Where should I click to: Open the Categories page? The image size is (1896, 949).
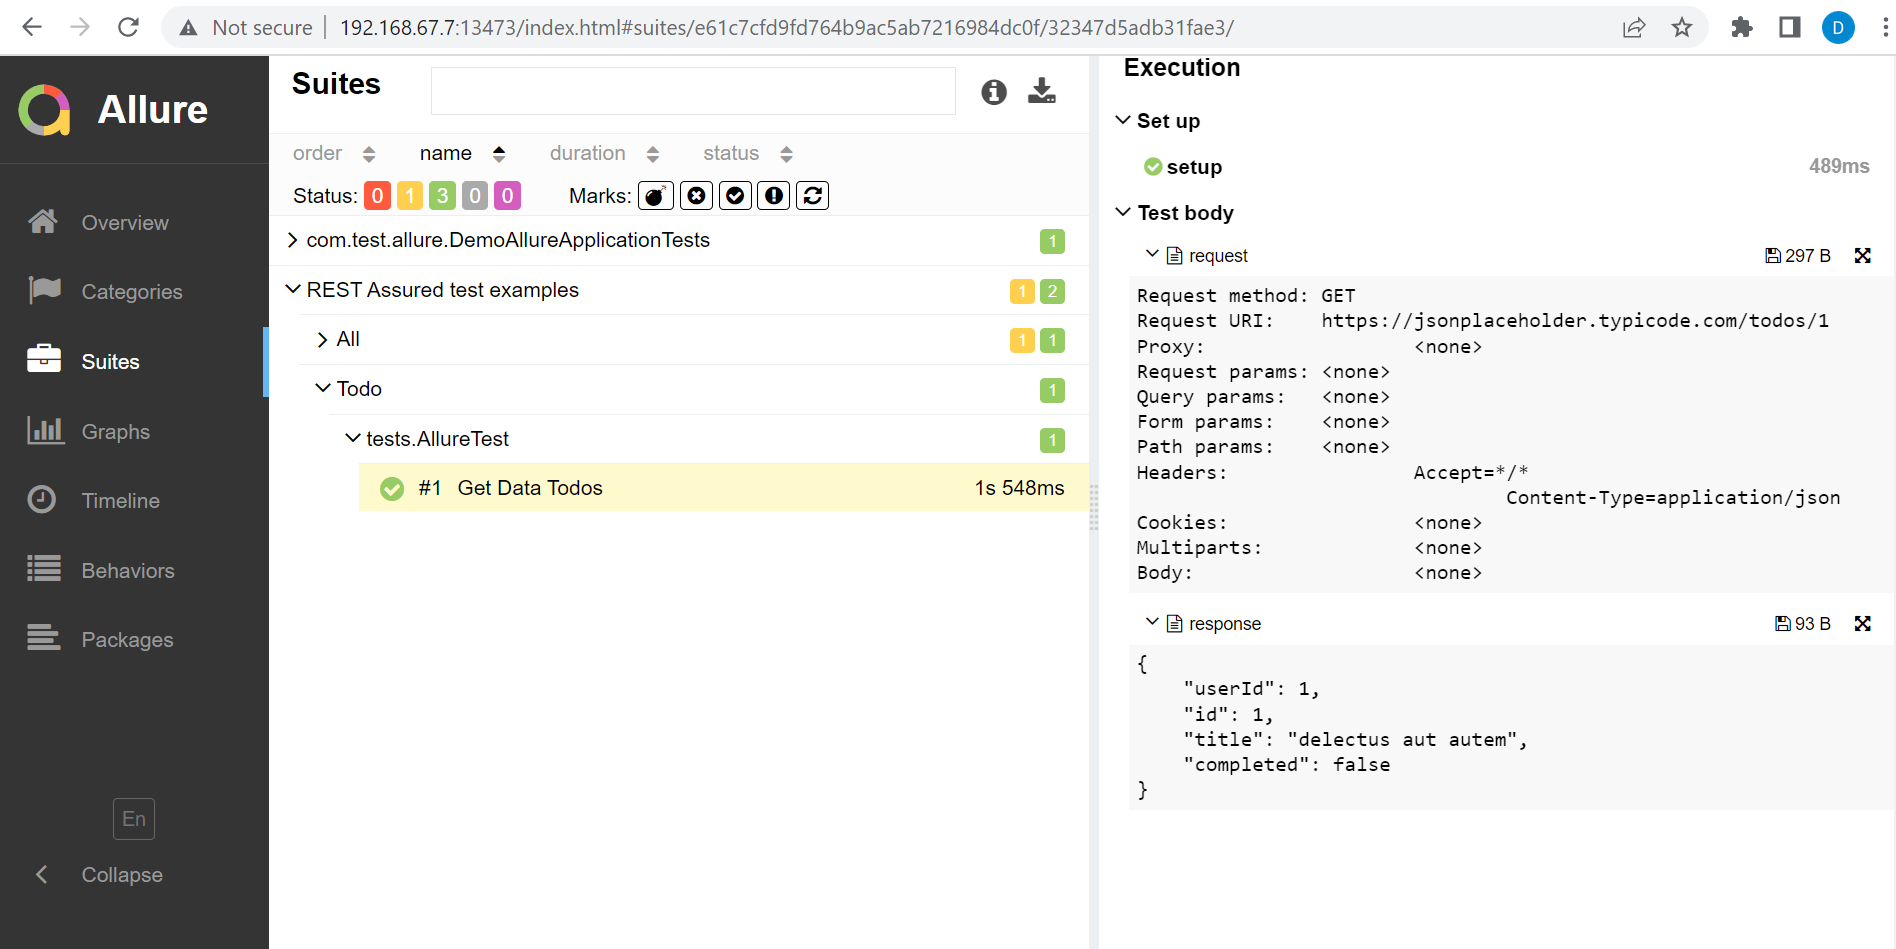pos(131,291)
